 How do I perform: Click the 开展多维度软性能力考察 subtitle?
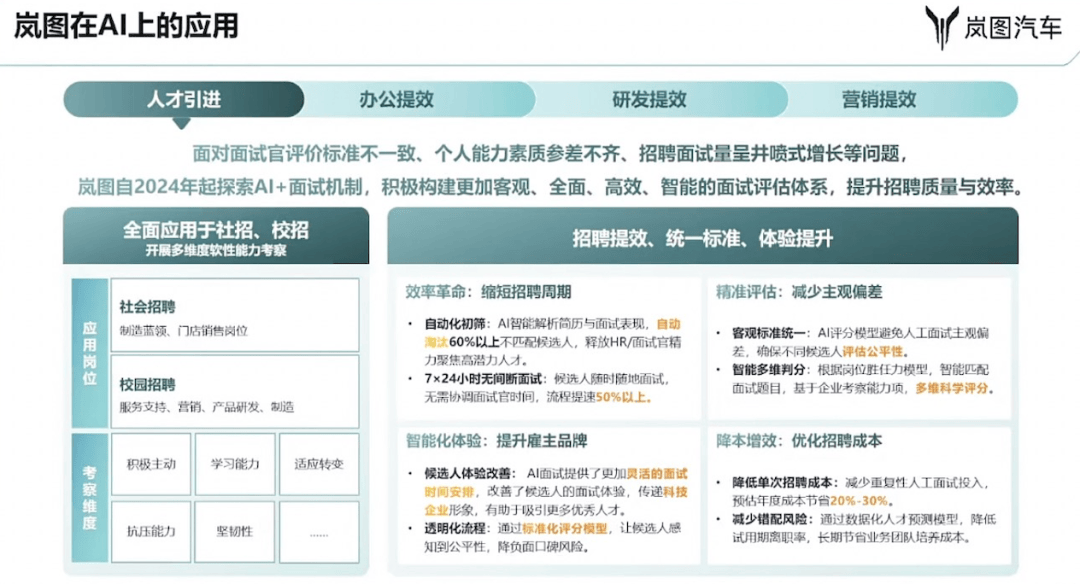pyautogui.click(x=216, y=251)
